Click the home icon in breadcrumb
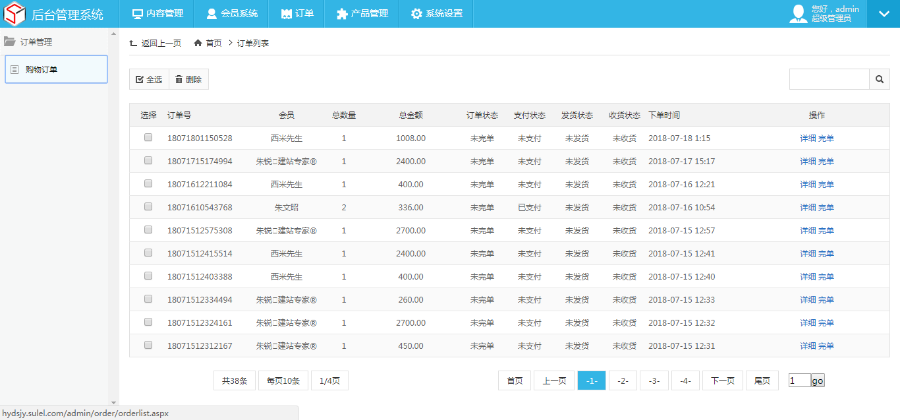 [x=198, y=43]
